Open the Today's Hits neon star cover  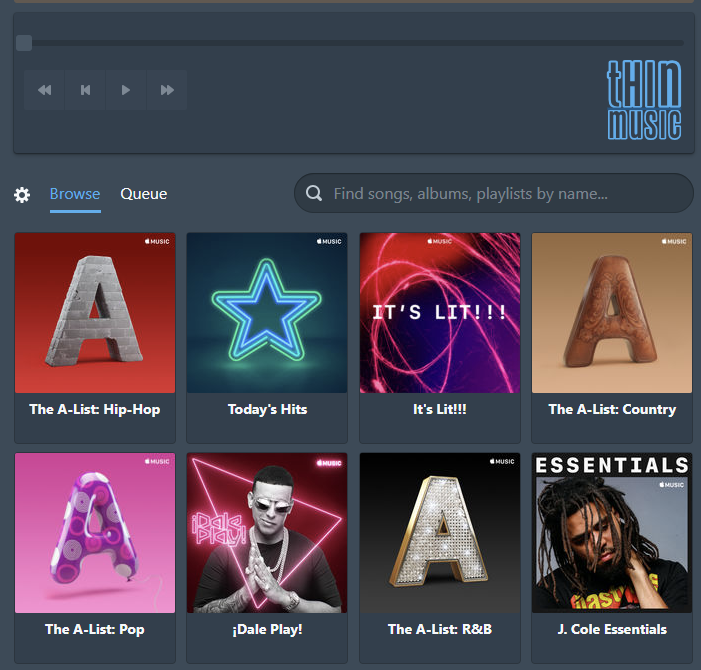(x=267, y=313)
